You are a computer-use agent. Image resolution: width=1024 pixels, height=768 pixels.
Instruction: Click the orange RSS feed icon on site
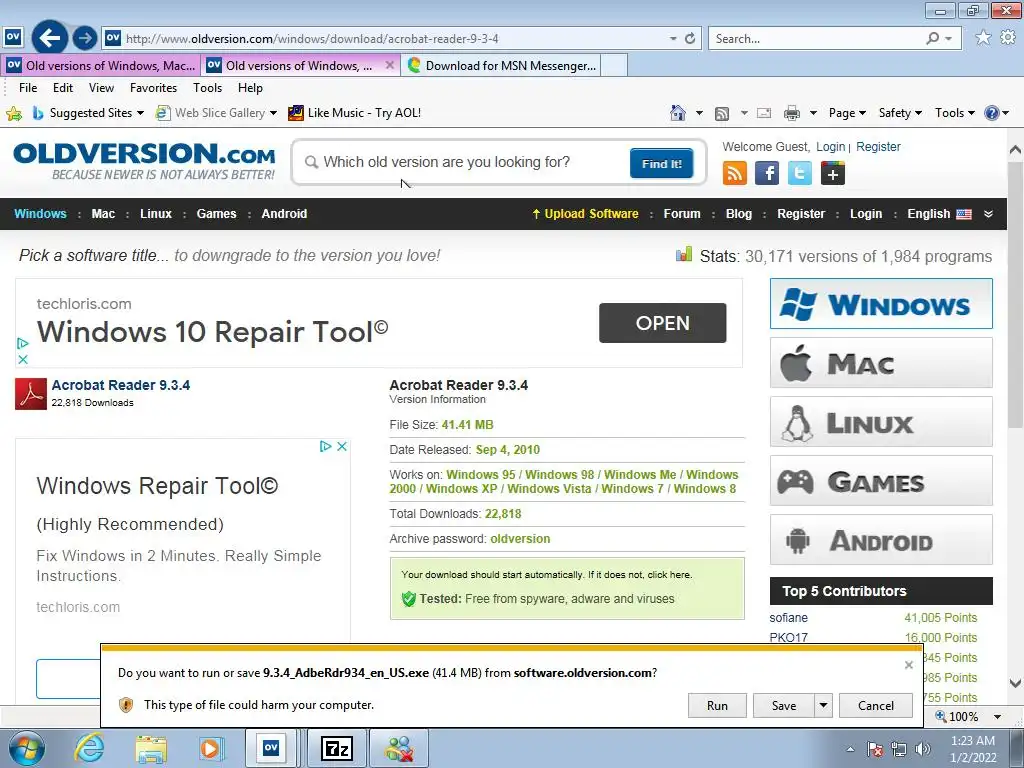pos(735,173)
